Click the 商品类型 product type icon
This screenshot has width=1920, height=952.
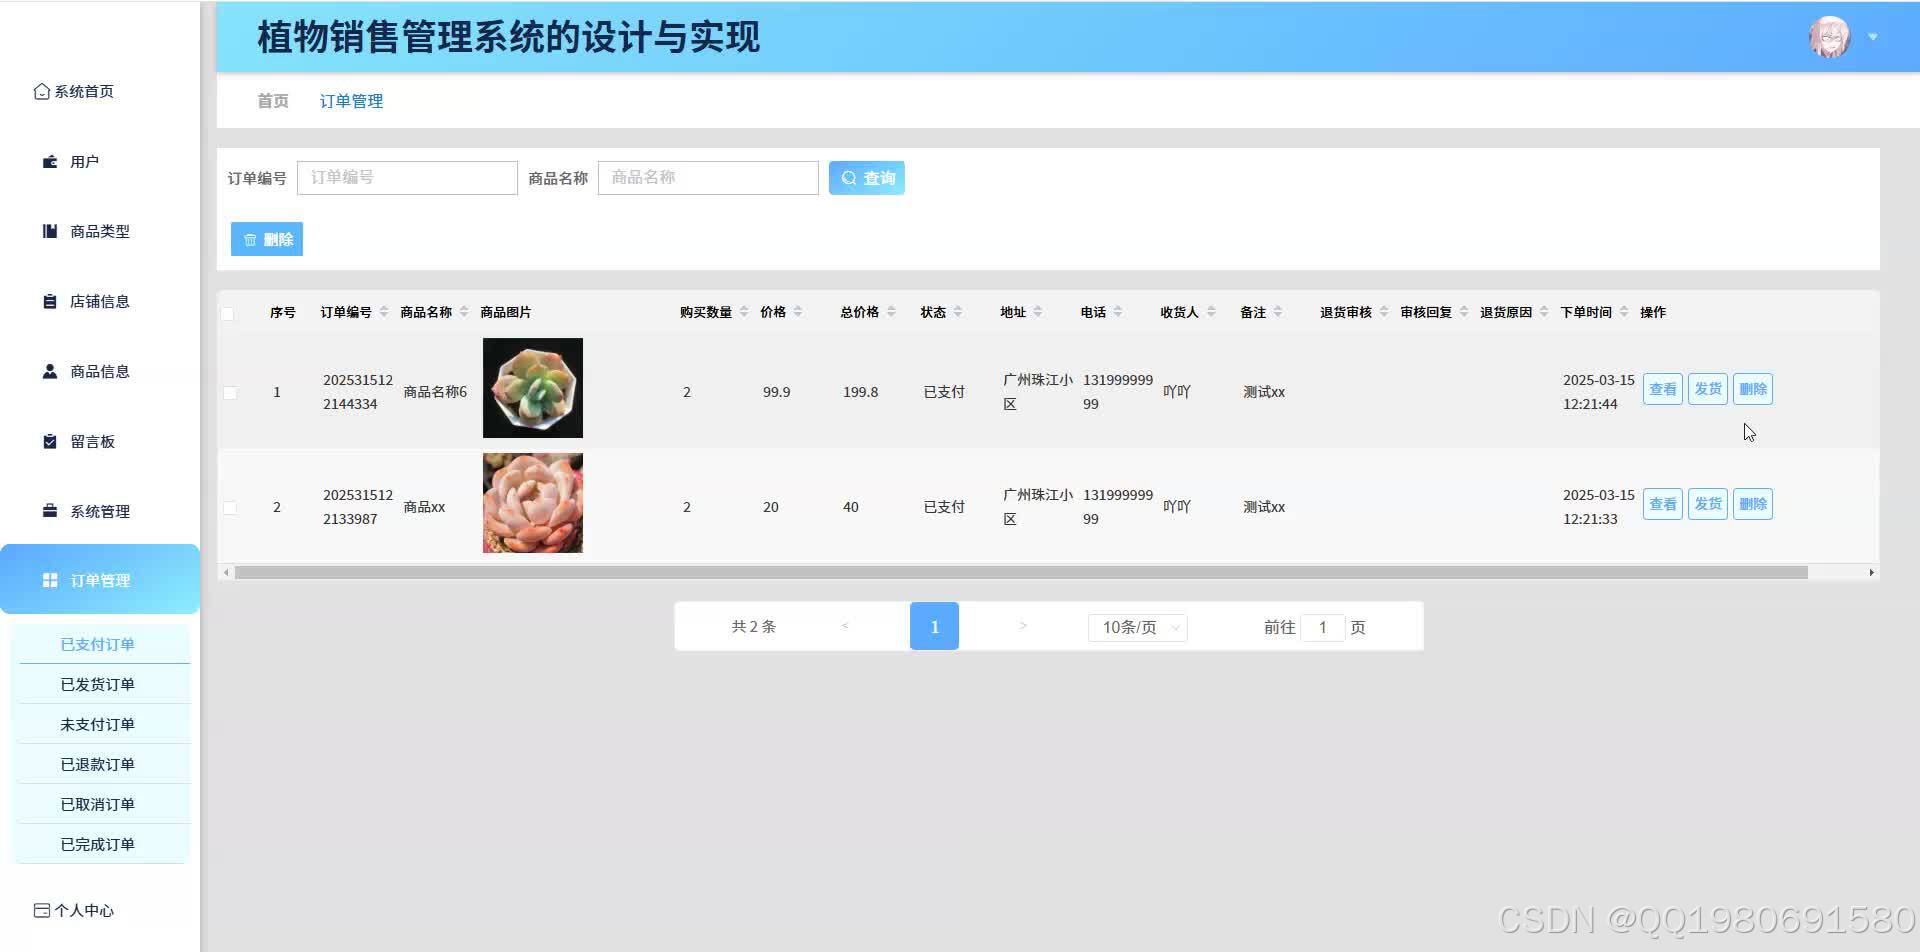coord(49,231)
